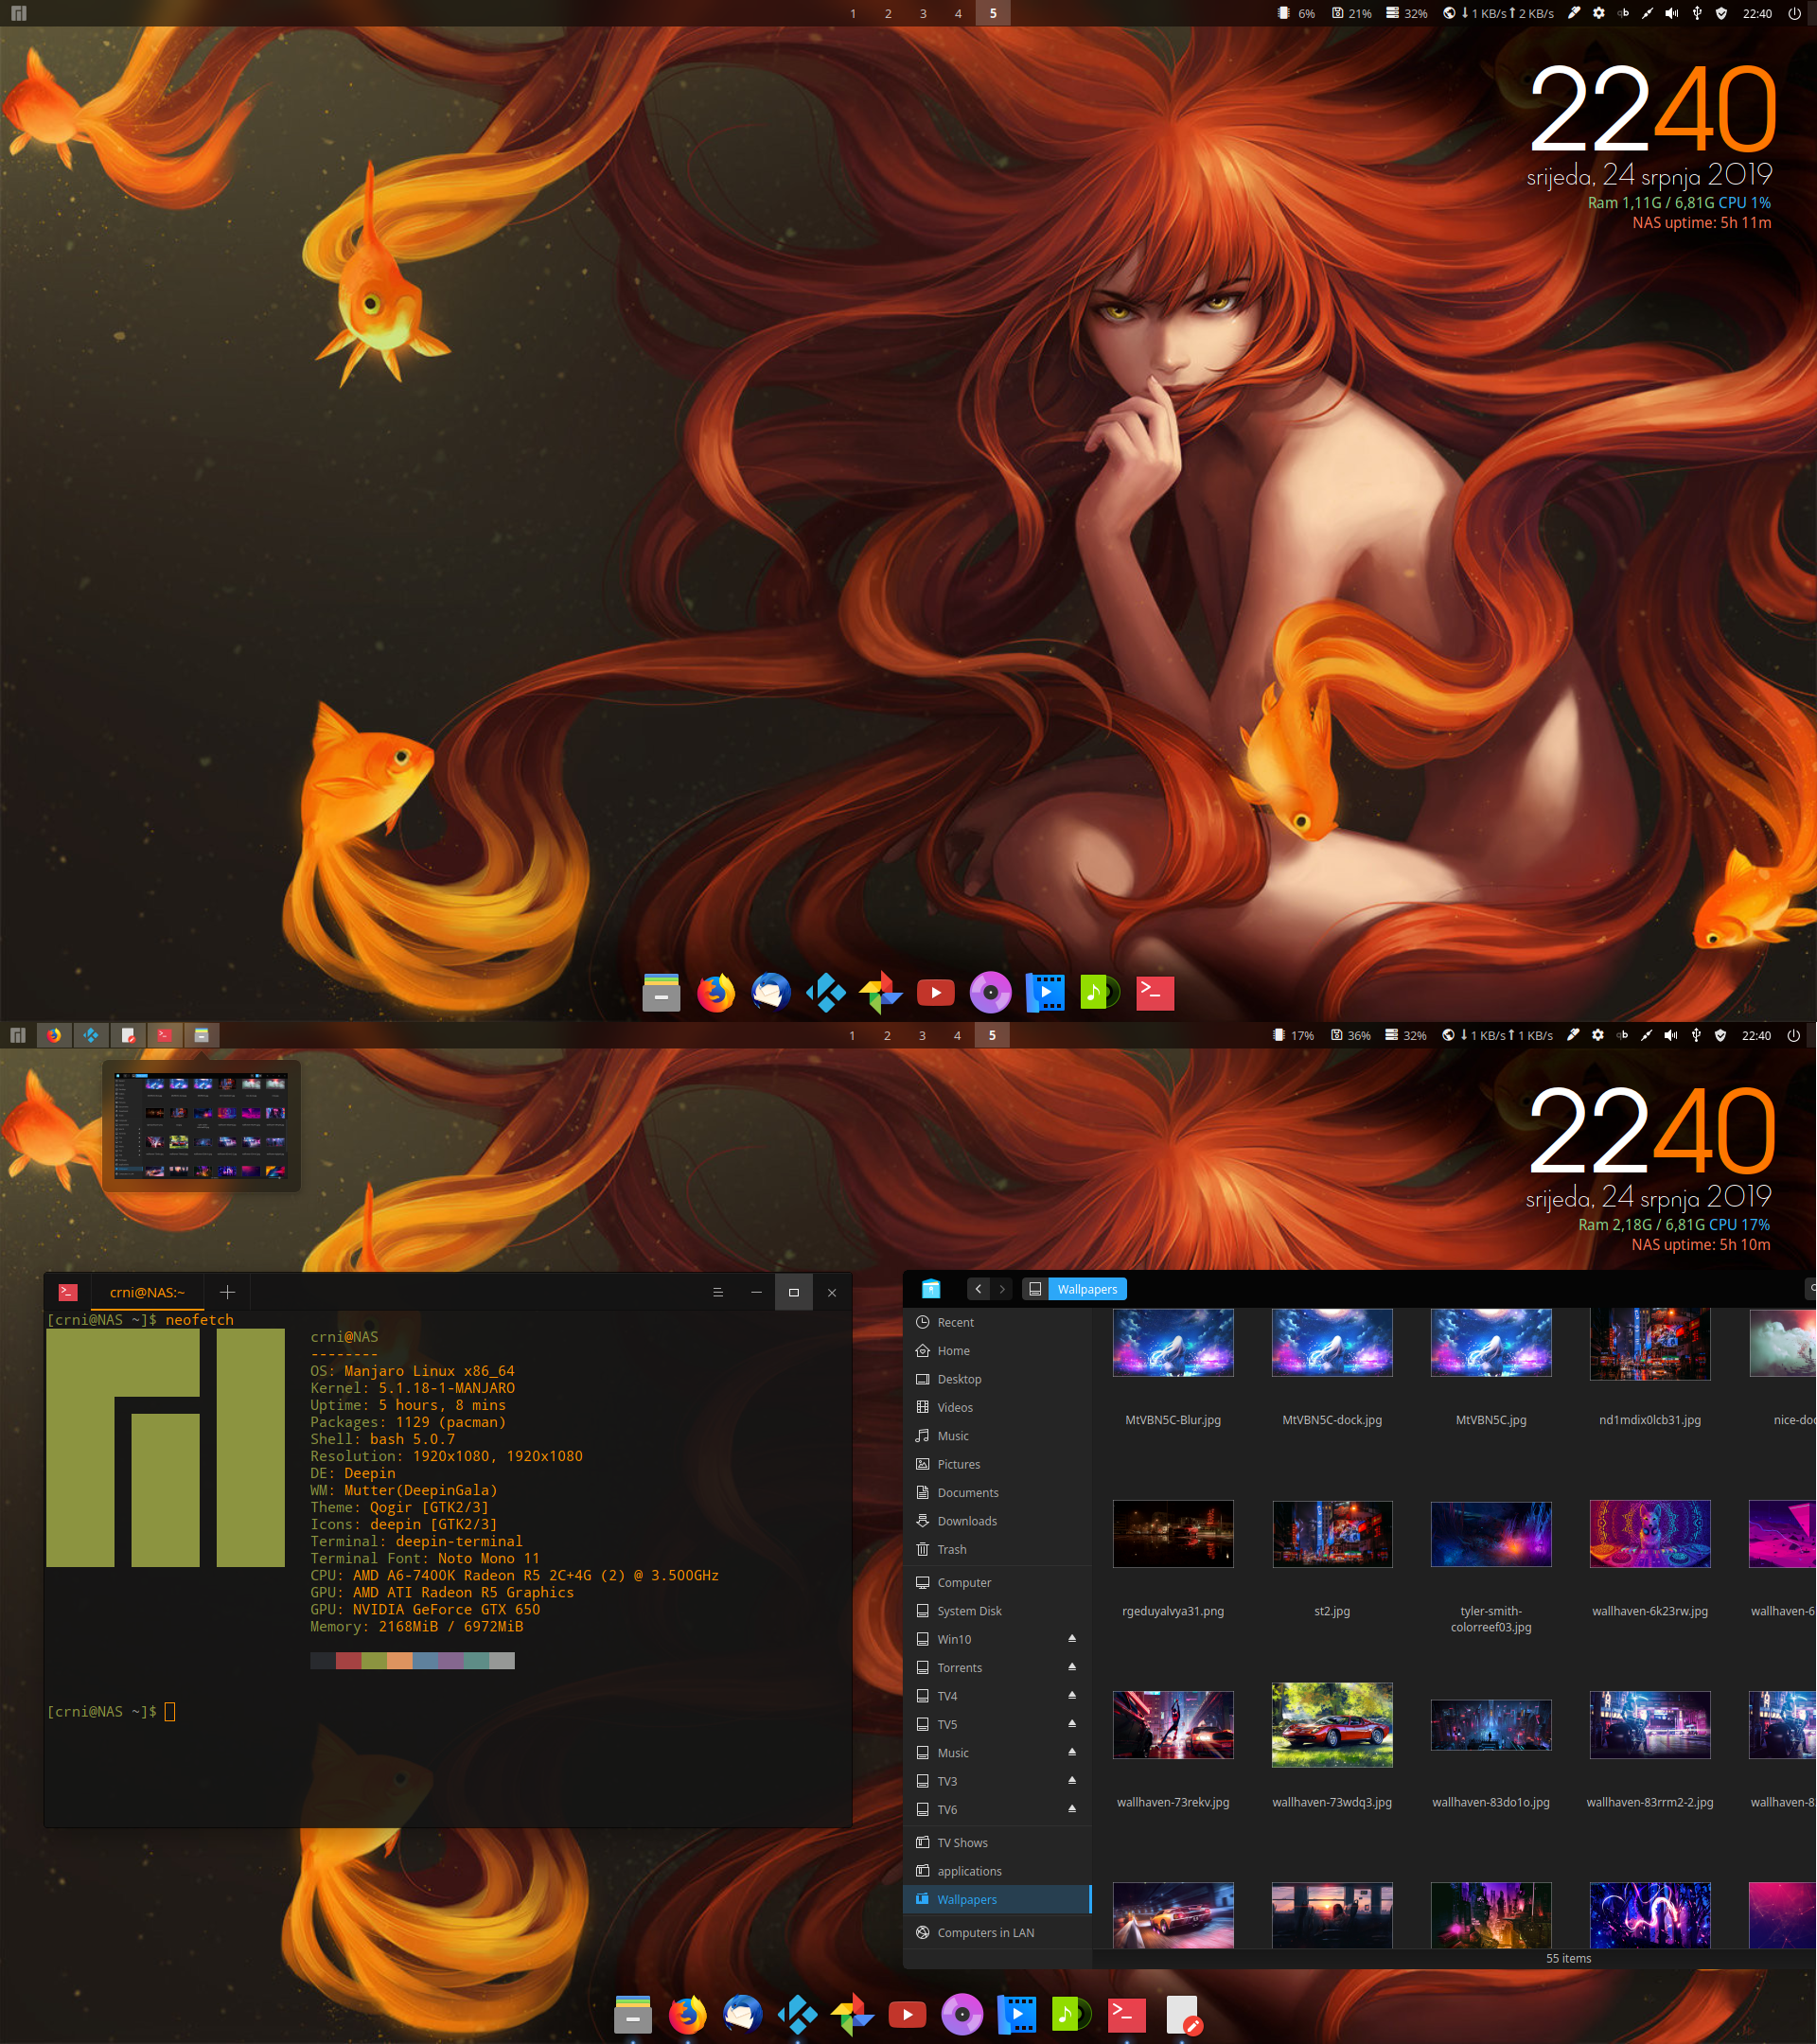Image resolution: width=1817 pixels, height=2044 pixels.
Task: Eject the TV5 drive
Action: (1072, 1723)
